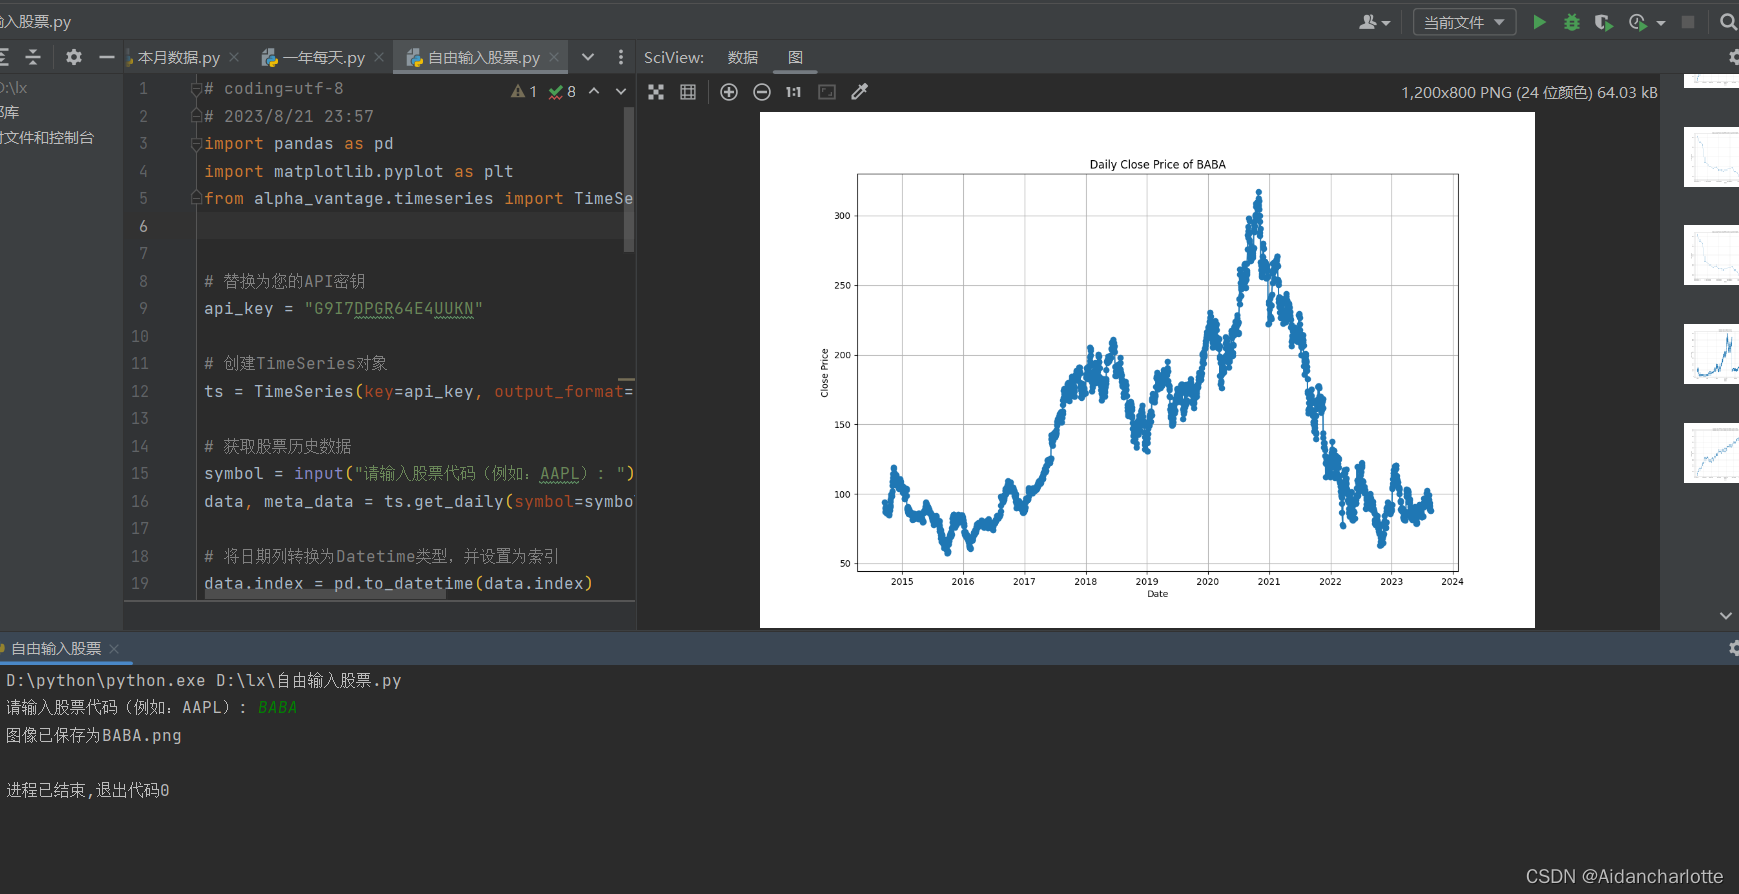Select the fifth plot thumbnail
1739x894 pixels.
point(1711,453)
